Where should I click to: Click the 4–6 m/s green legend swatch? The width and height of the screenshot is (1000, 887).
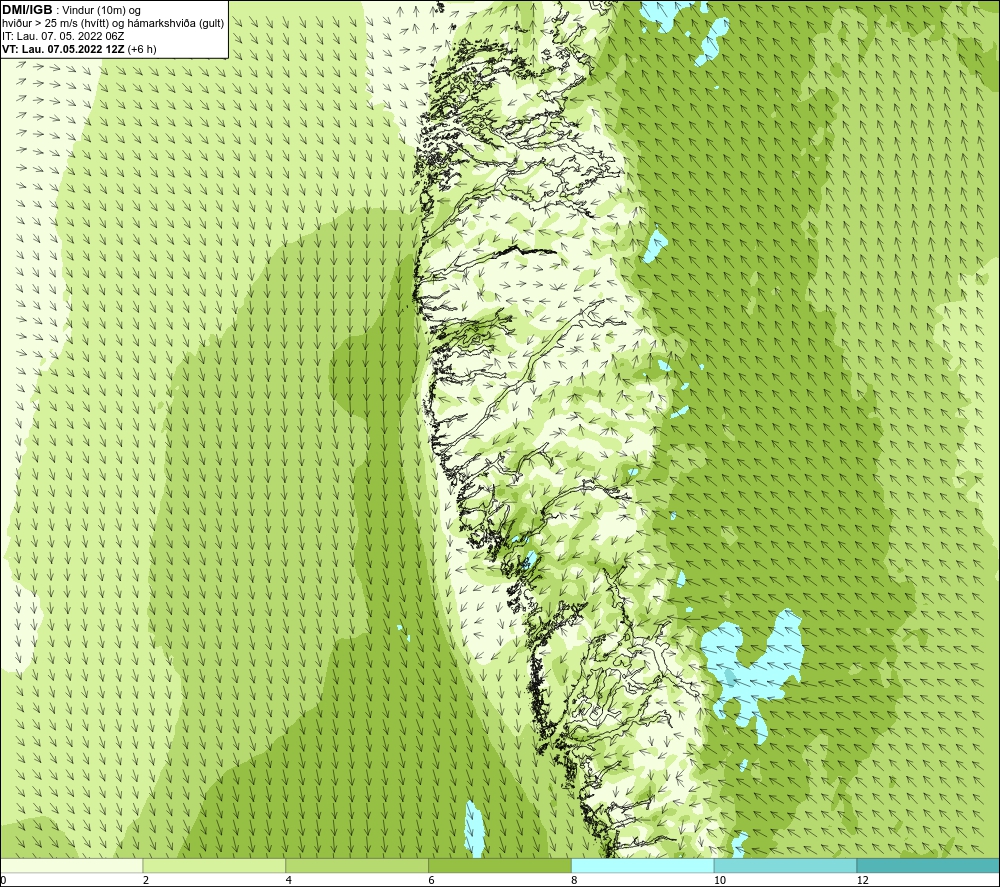tap(357, 865)
